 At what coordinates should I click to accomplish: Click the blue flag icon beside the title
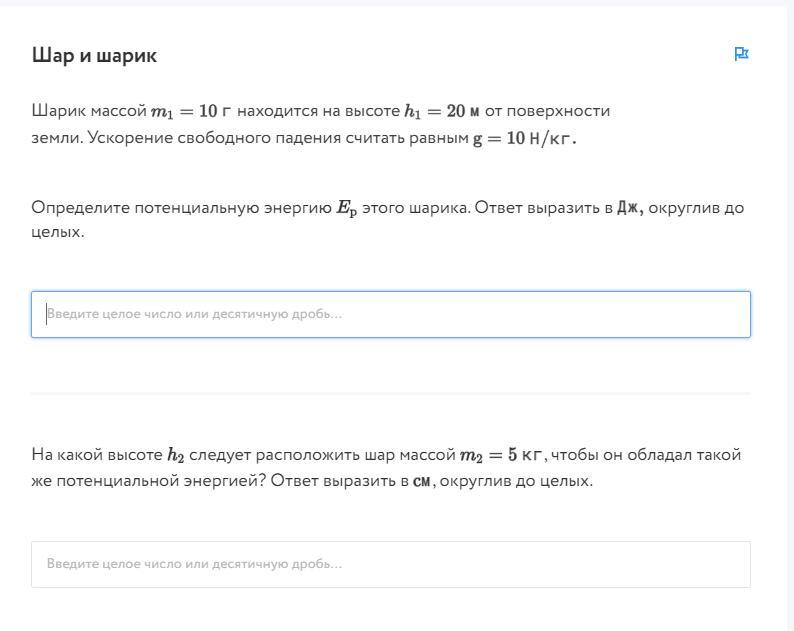pos(741,54)
